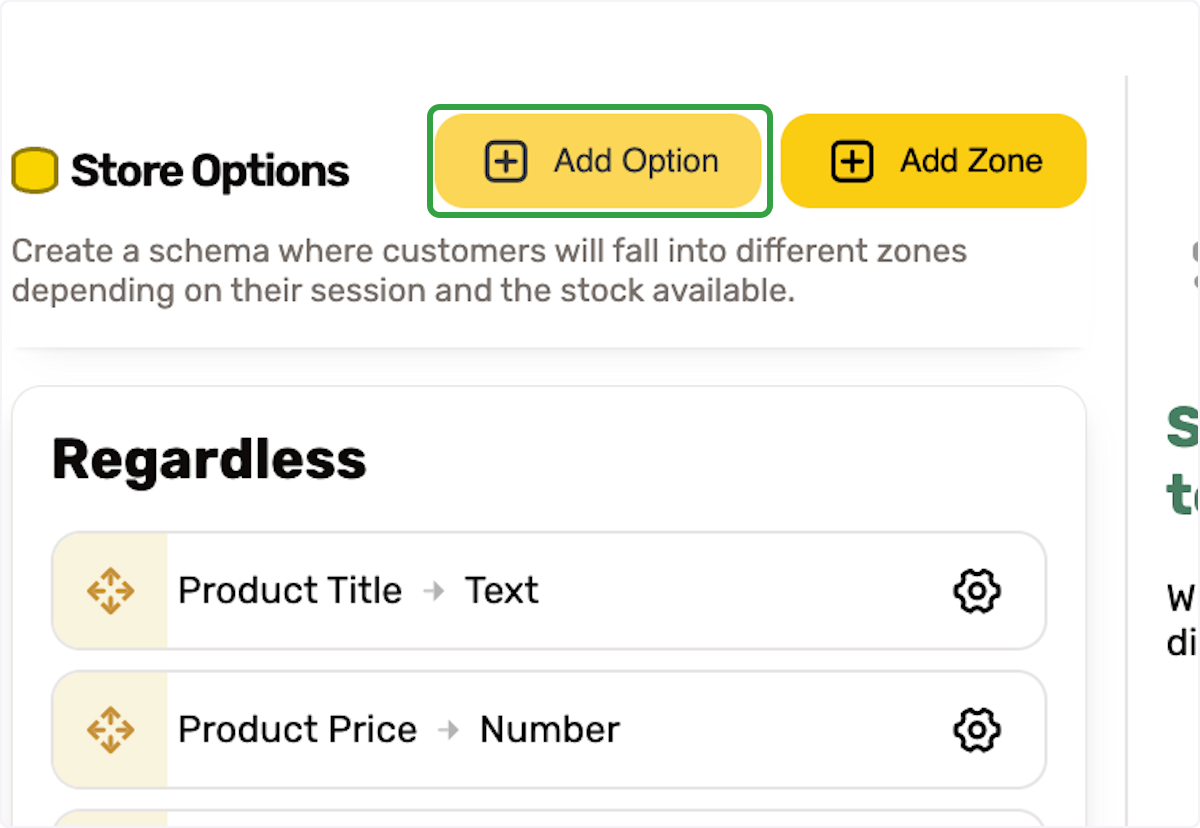
Task: Click the Store Options heading
Action: tap(210, 171)
